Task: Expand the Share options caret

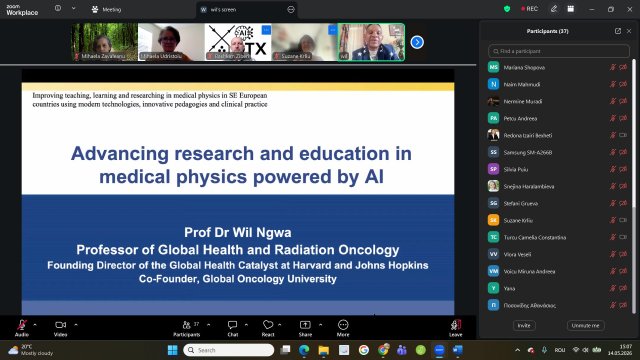Action: tap(320, 324)
